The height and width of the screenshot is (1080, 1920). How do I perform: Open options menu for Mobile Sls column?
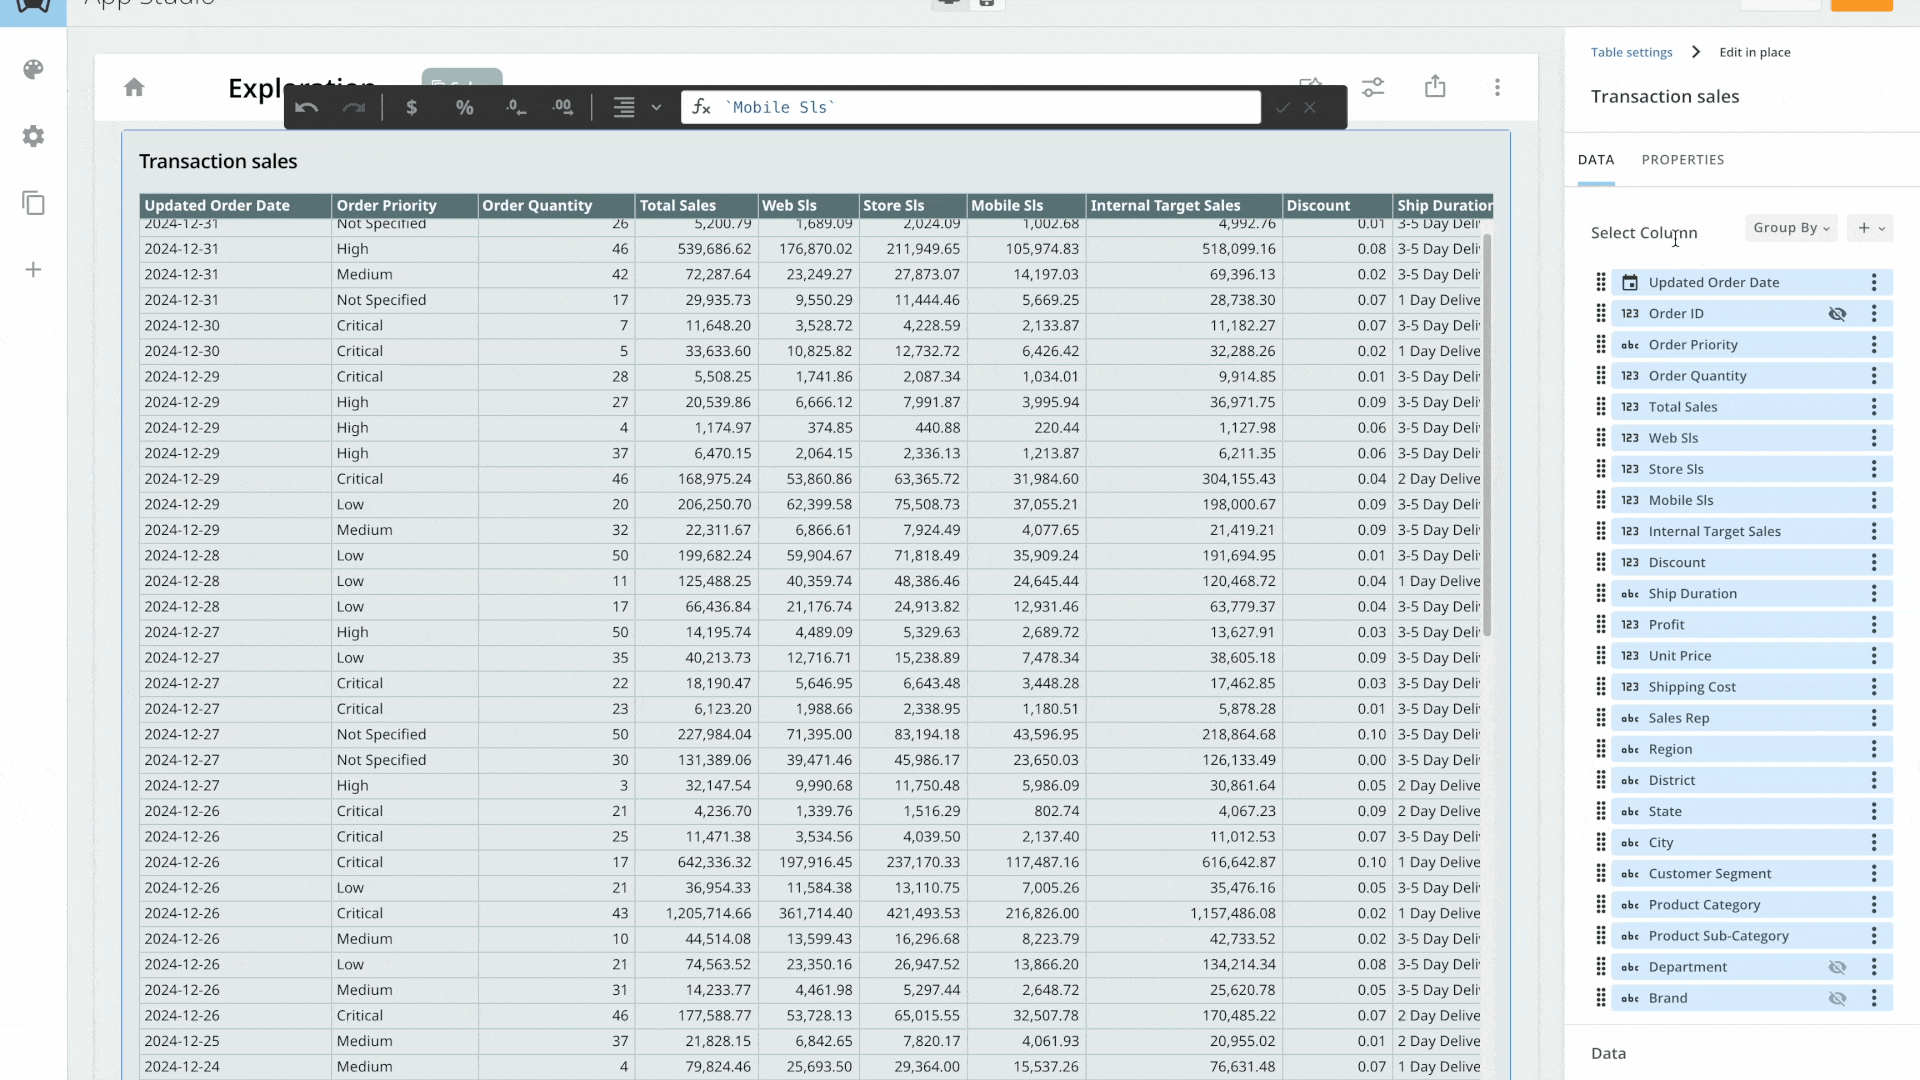point(1874,500)
